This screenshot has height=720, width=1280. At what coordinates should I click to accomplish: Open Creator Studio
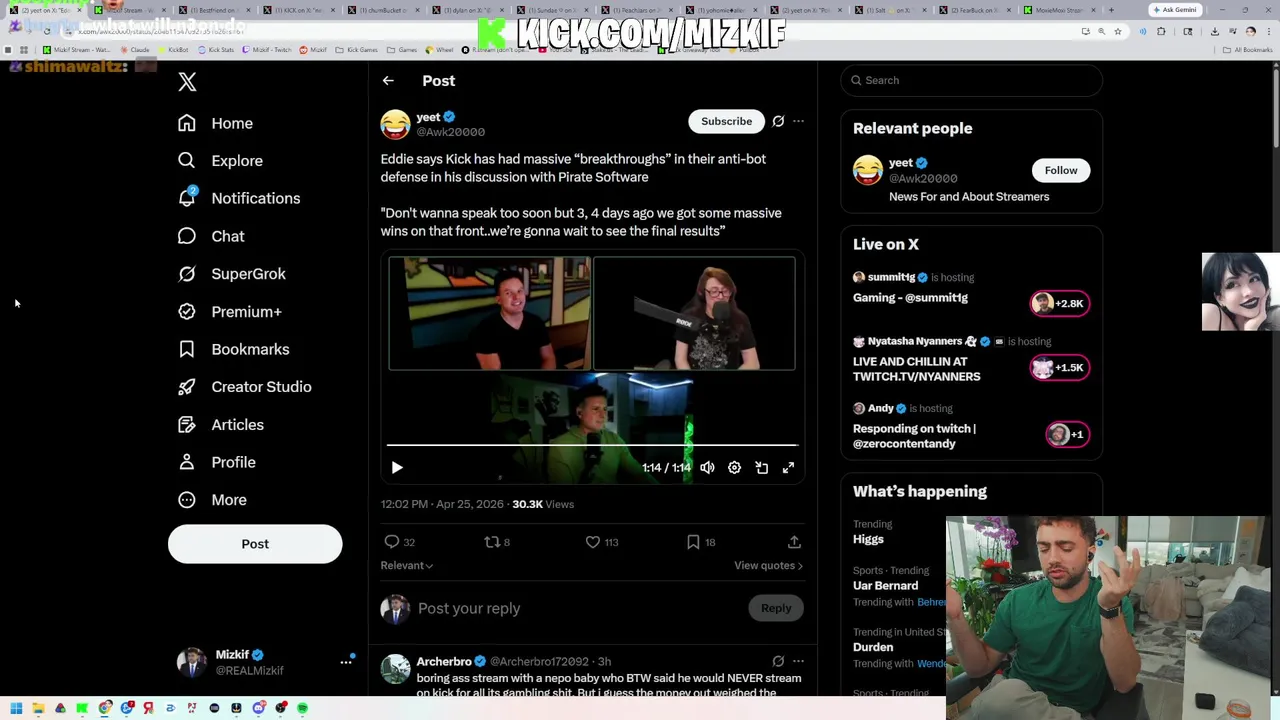click(x=245, y=387)
